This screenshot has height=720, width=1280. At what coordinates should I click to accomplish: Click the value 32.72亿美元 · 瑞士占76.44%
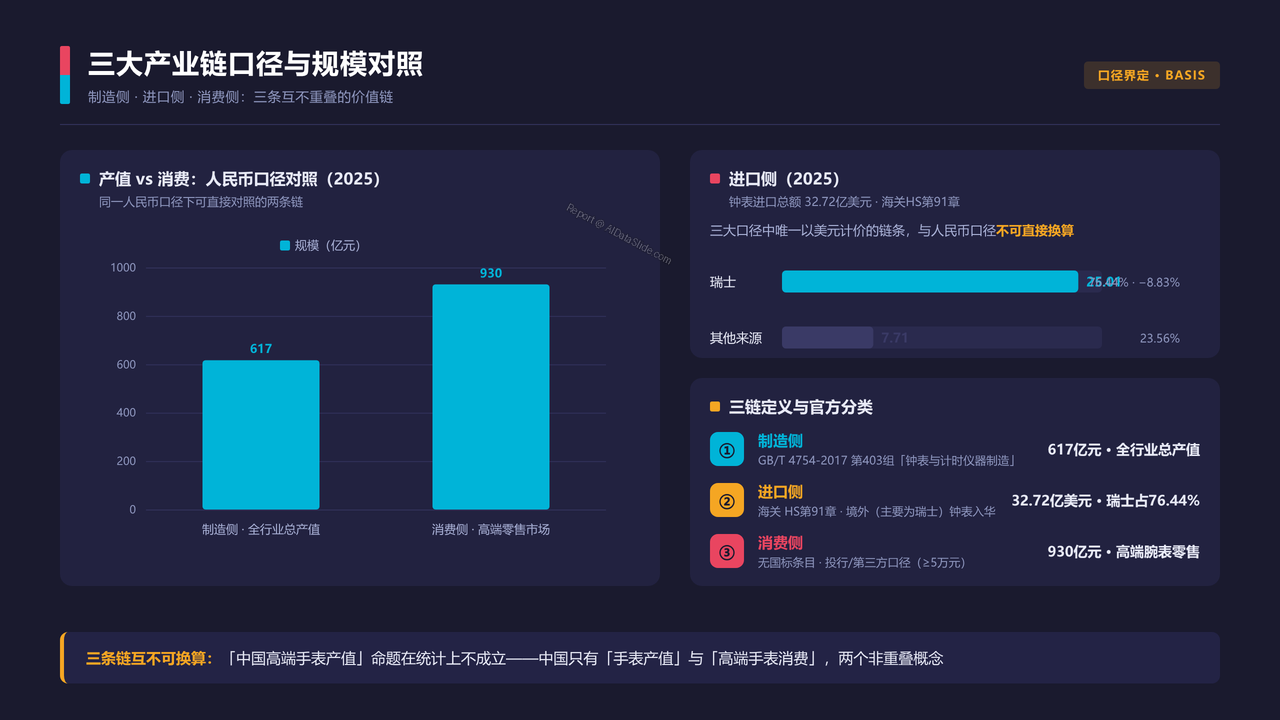1106,500
